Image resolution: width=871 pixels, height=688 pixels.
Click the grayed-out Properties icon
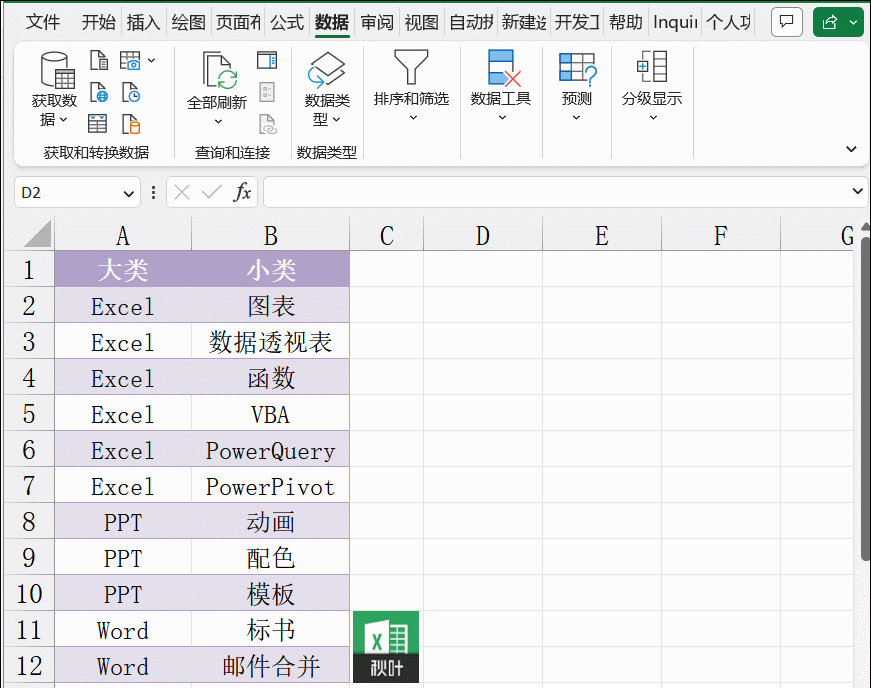[267, 92]
